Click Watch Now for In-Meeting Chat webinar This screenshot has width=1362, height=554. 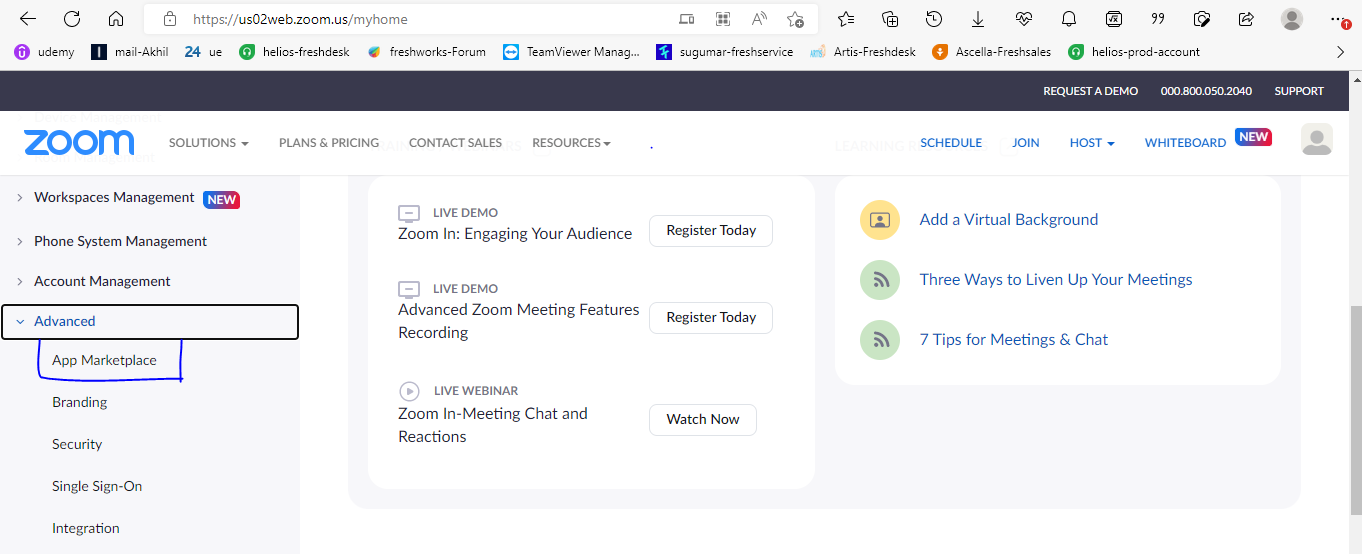coord(703,419)
